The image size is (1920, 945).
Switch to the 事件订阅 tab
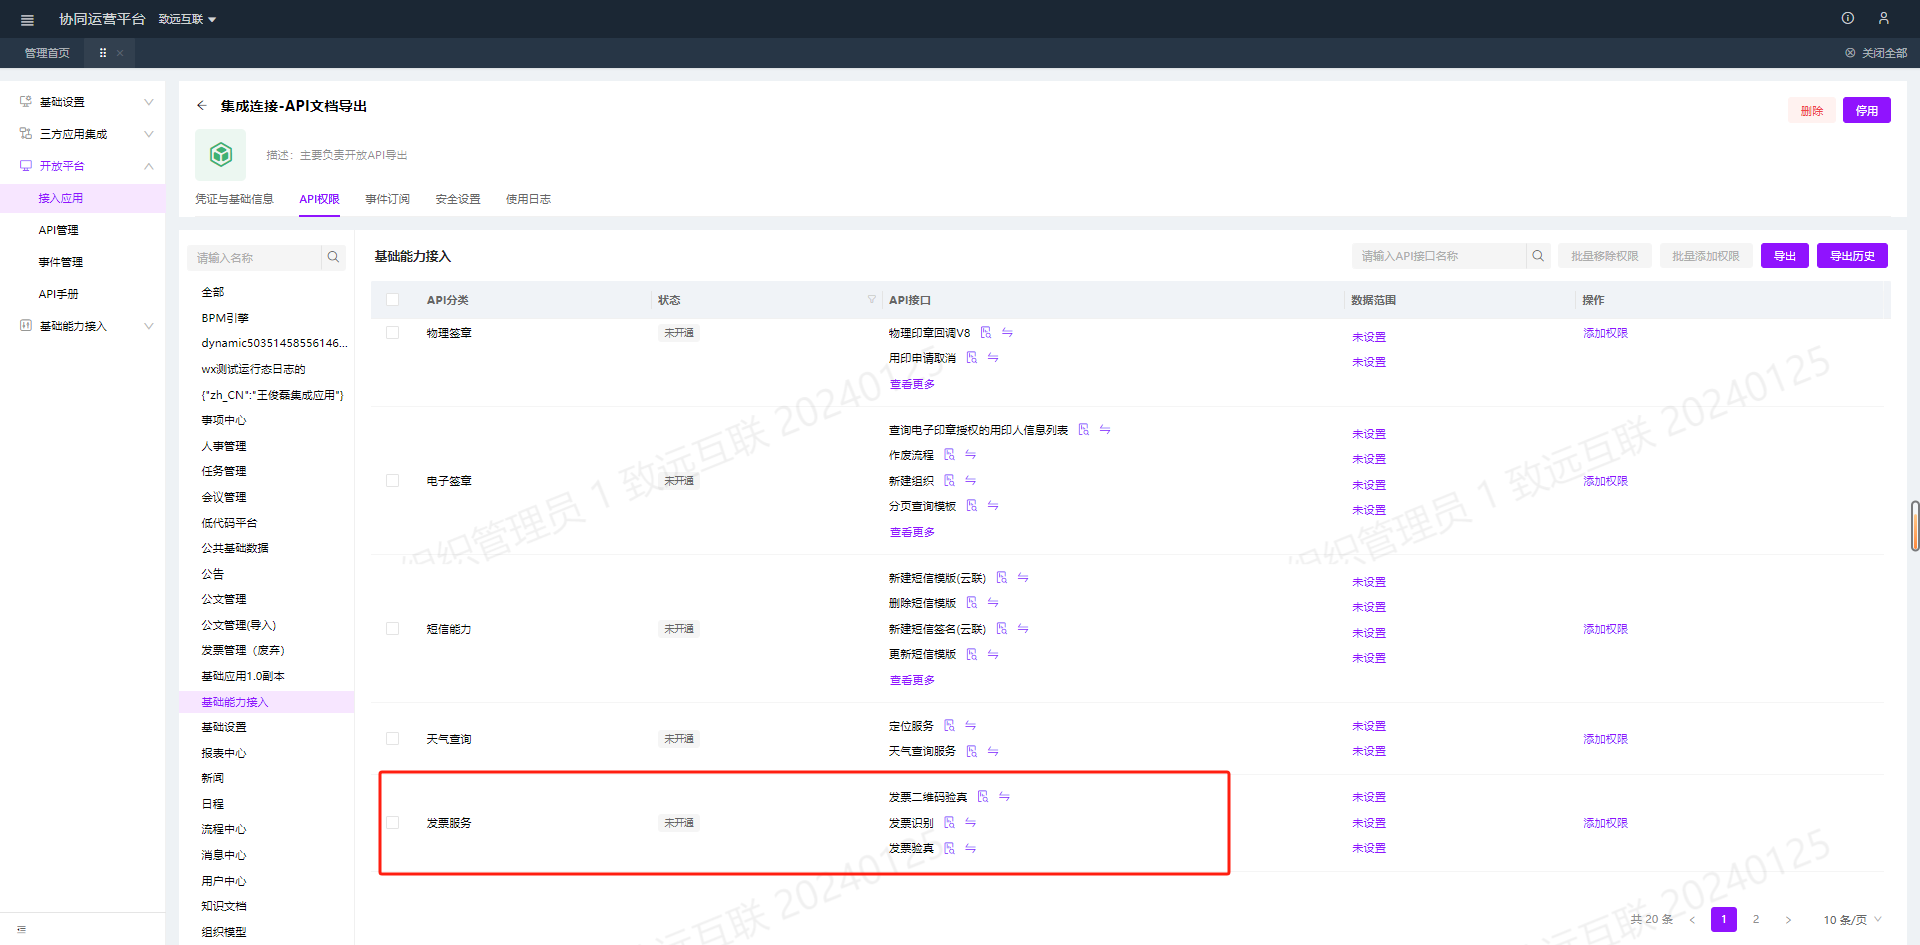[387, 199]
